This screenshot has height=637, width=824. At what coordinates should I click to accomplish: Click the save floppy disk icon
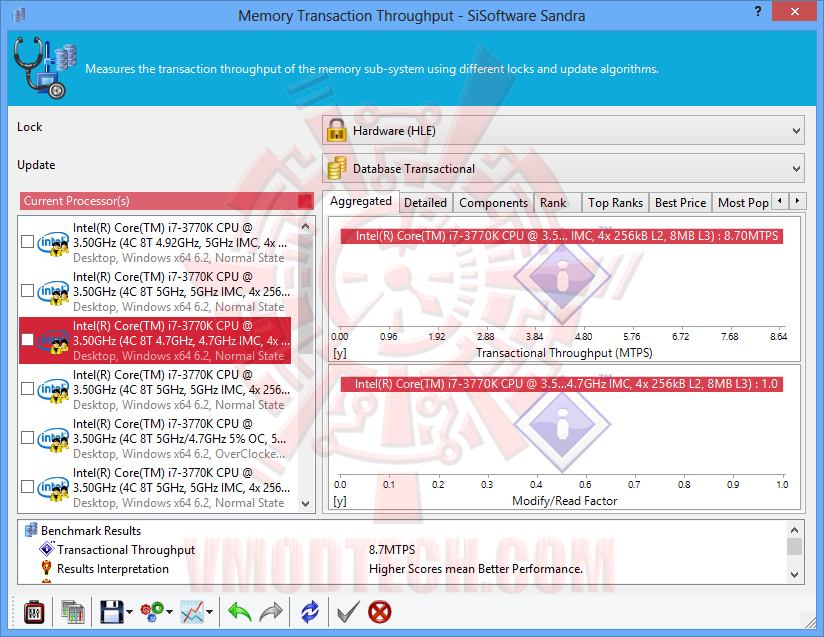pyautogui.click(x=111, y=612)
